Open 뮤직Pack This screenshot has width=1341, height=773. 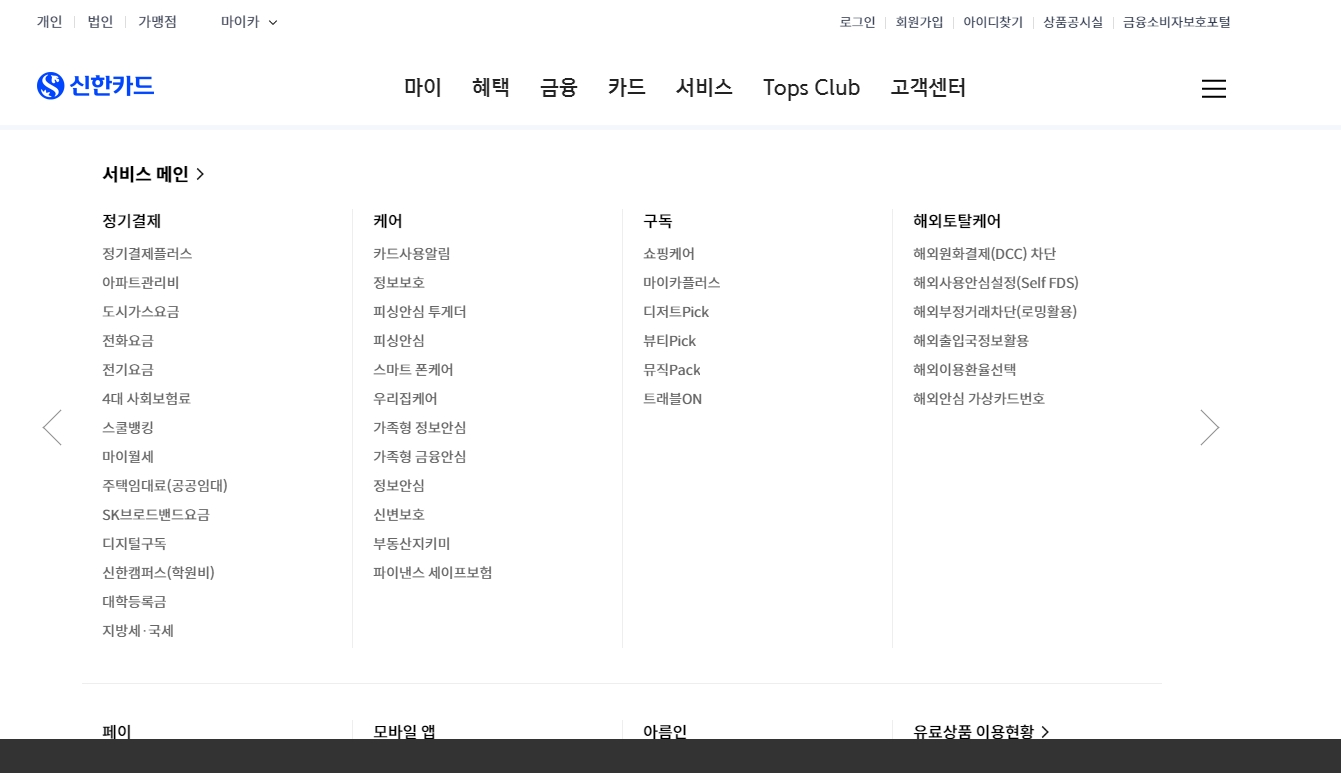tap(672, 370)
